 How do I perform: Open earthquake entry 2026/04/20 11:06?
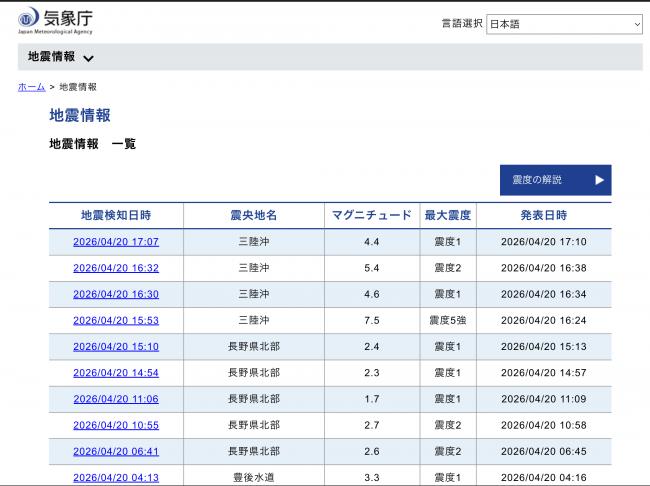coord(116,398)
